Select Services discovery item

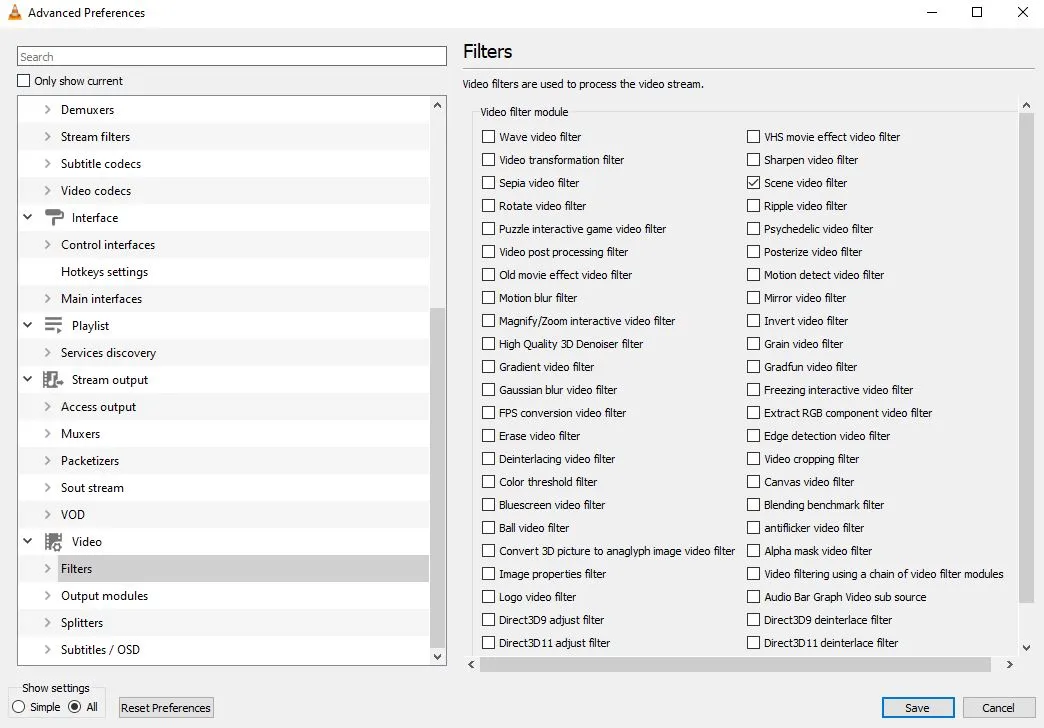point(109,352)
